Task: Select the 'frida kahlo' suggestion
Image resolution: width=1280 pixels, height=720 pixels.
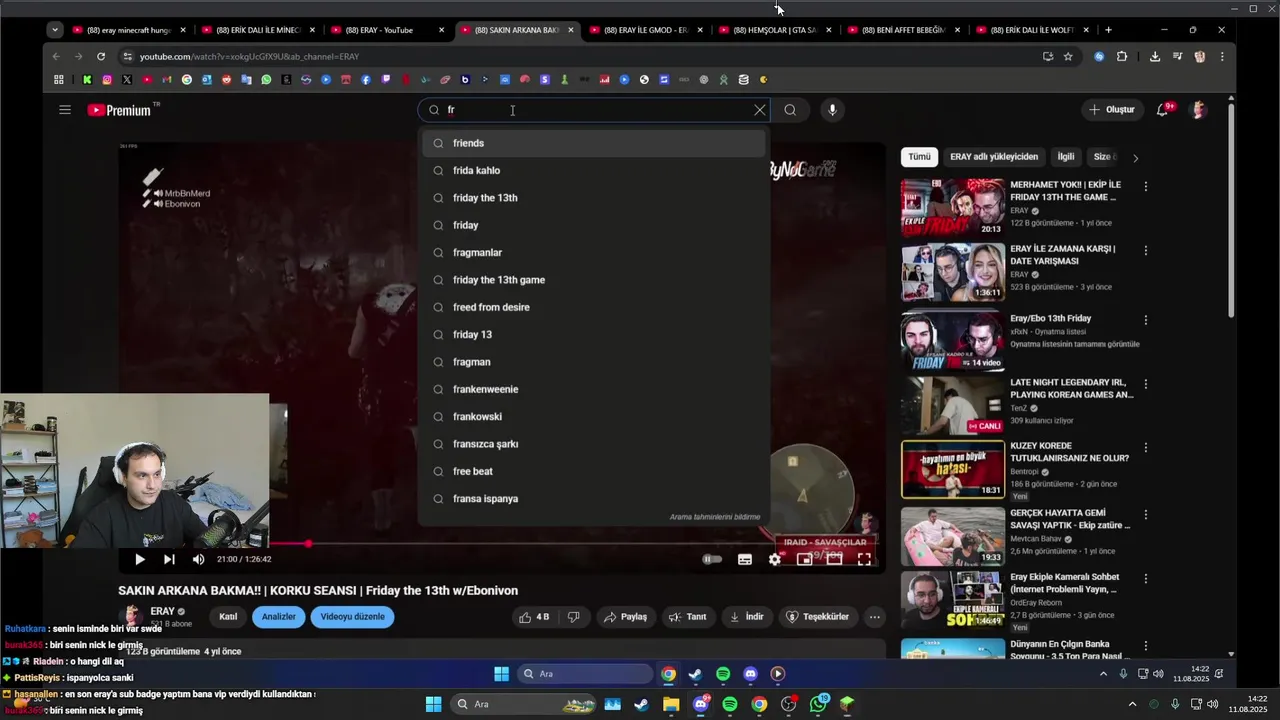Action: (x=594, y=171)
